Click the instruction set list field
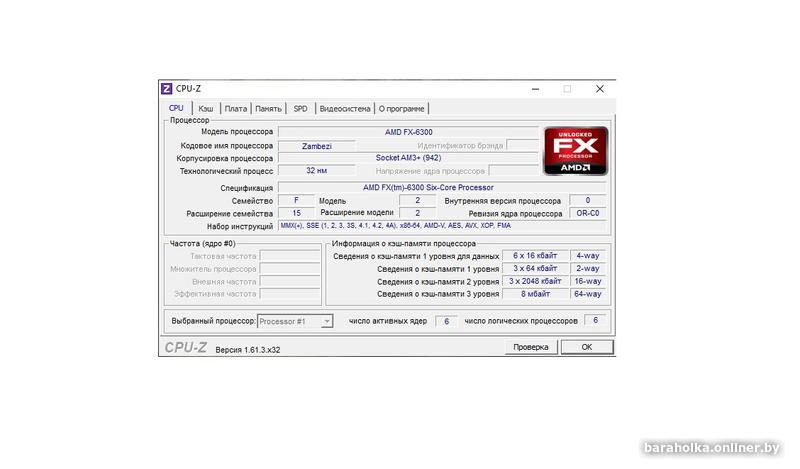This screenshot has width=800, height=469. click(x=442, y=226)
